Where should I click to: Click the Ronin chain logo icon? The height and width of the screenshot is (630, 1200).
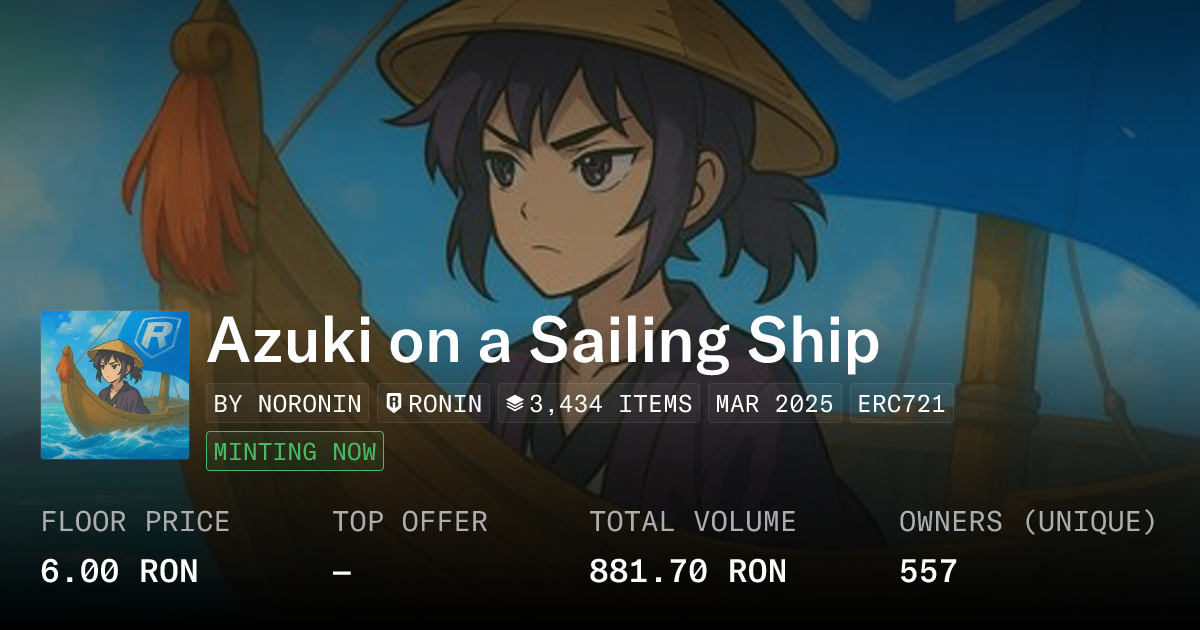pos(394,404)
